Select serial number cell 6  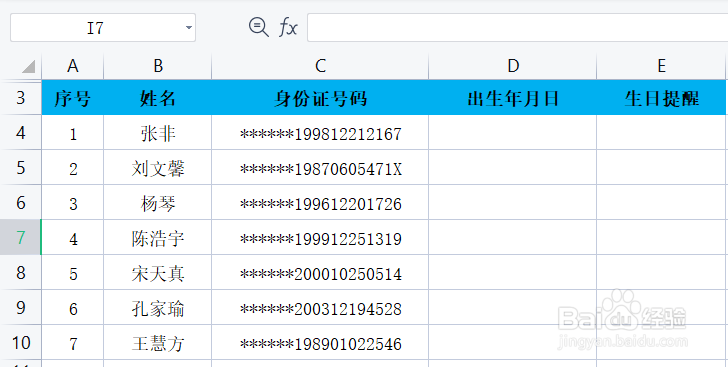[72, 308]
